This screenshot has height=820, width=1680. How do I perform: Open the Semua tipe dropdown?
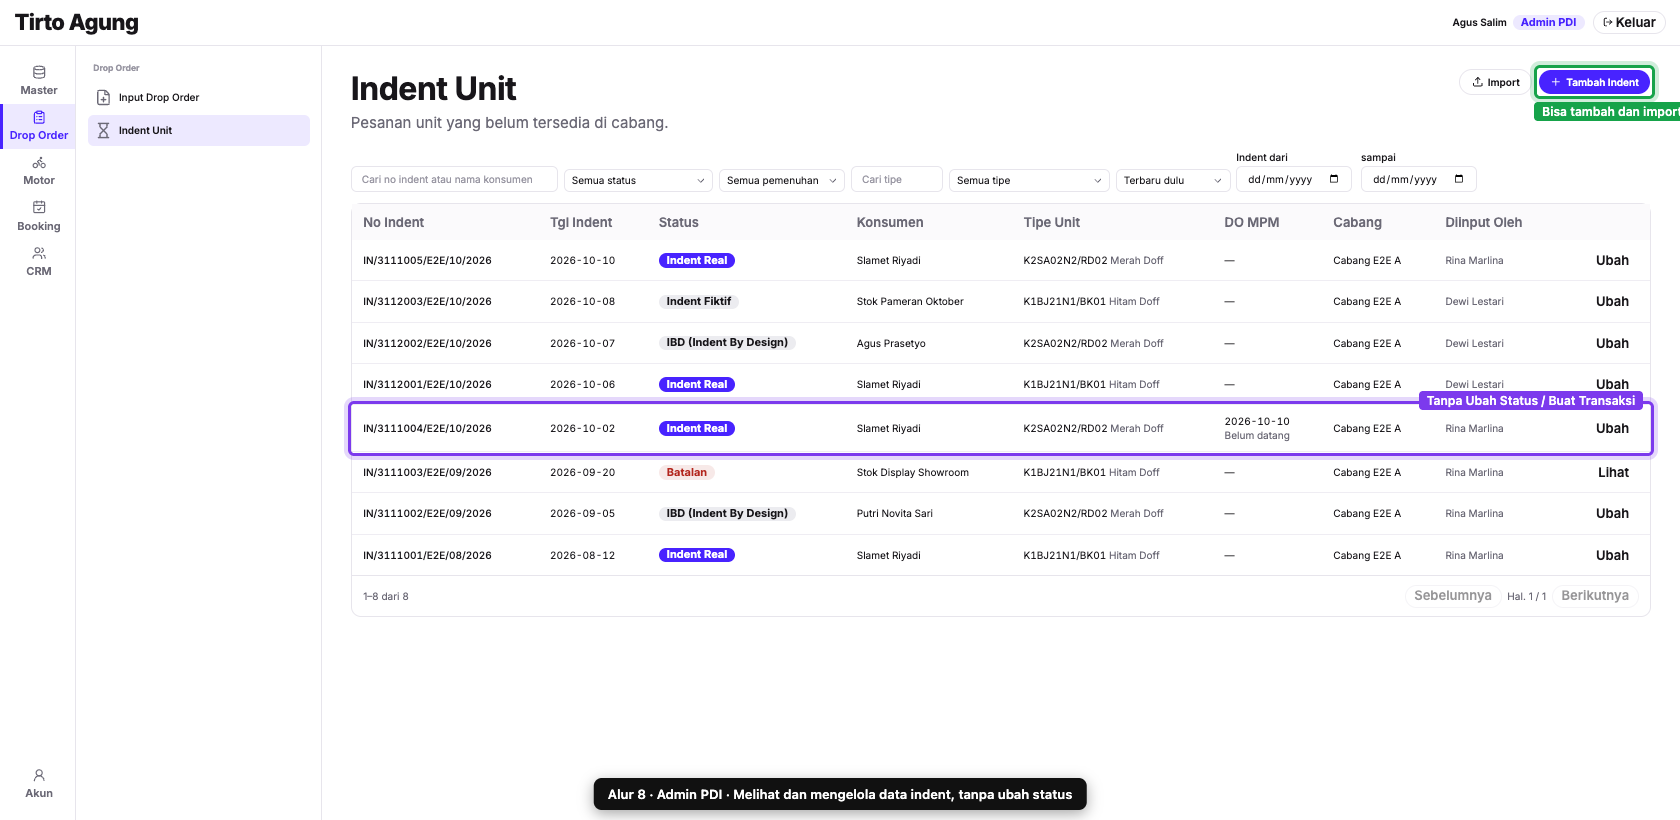(1029, 180)
